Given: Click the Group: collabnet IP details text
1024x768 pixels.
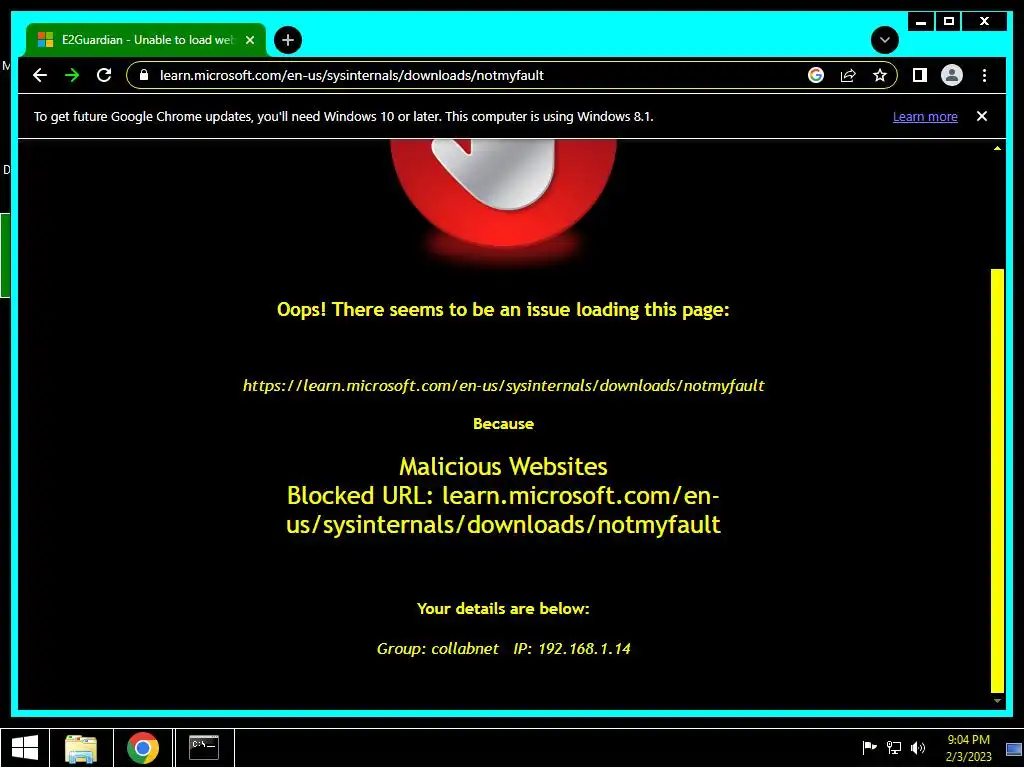Looking at the screenshot, I should pyautogui.click(x=504, y=648).
